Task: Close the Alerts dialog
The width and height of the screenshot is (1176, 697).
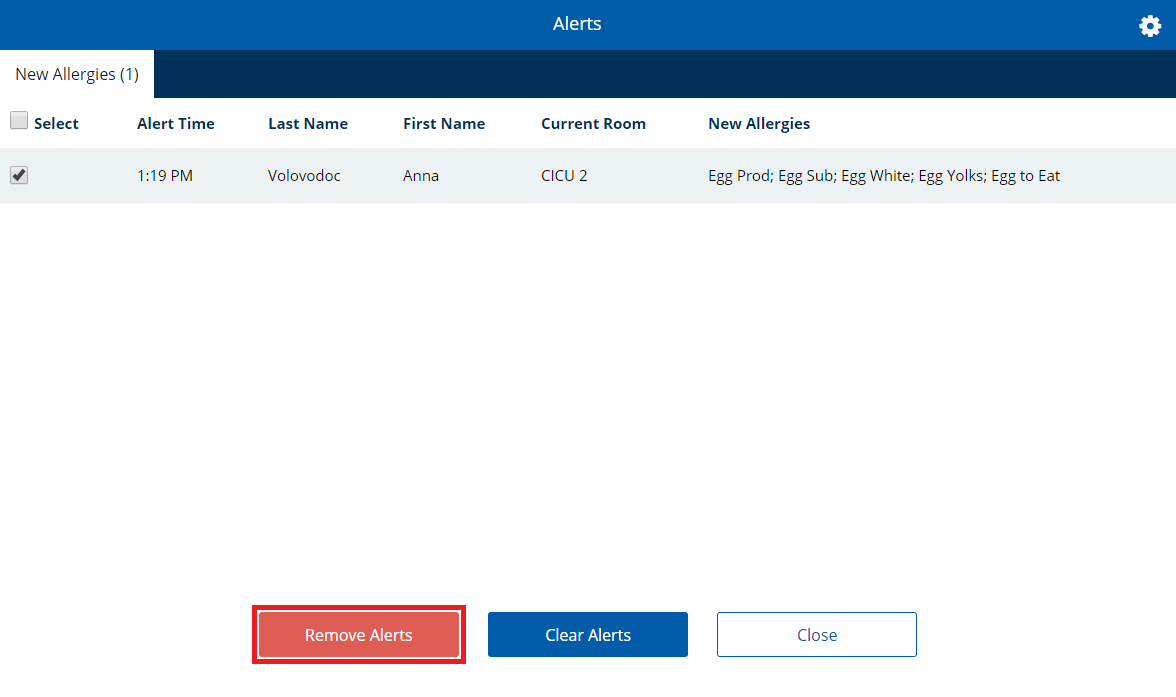Action: coord(816,634)
